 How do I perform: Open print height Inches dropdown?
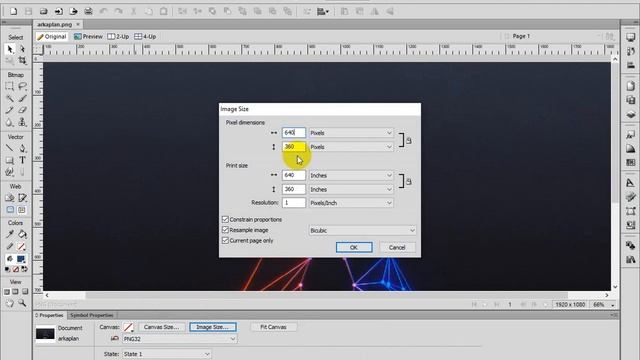(x=351, y=189)
